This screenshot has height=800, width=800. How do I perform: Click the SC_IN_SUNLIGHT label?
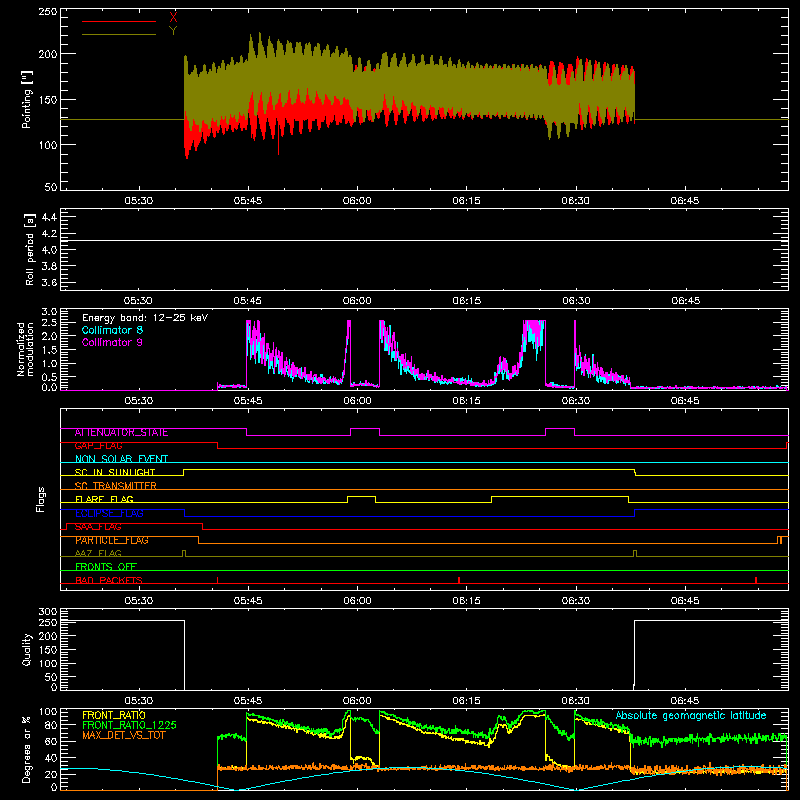click(x=115, y=472)
